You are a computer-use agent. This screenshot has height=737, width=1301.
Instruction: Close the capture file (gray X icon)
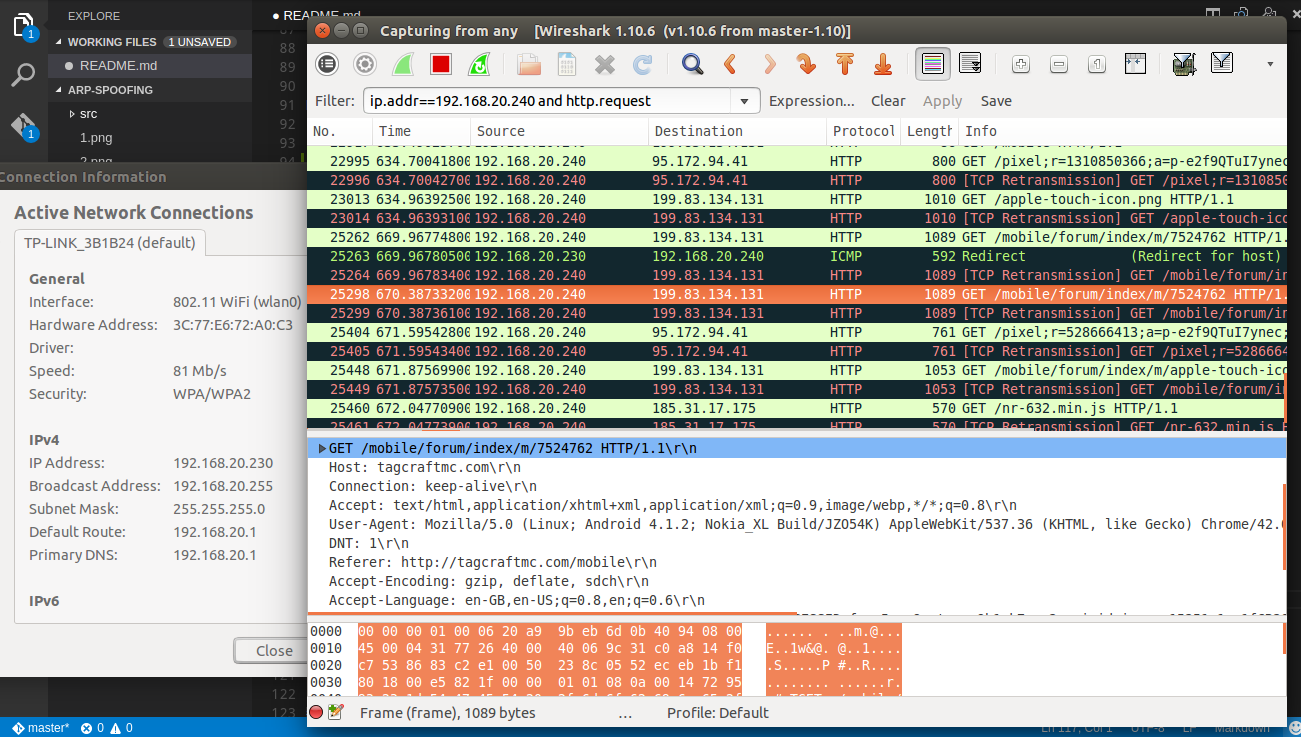604,64
